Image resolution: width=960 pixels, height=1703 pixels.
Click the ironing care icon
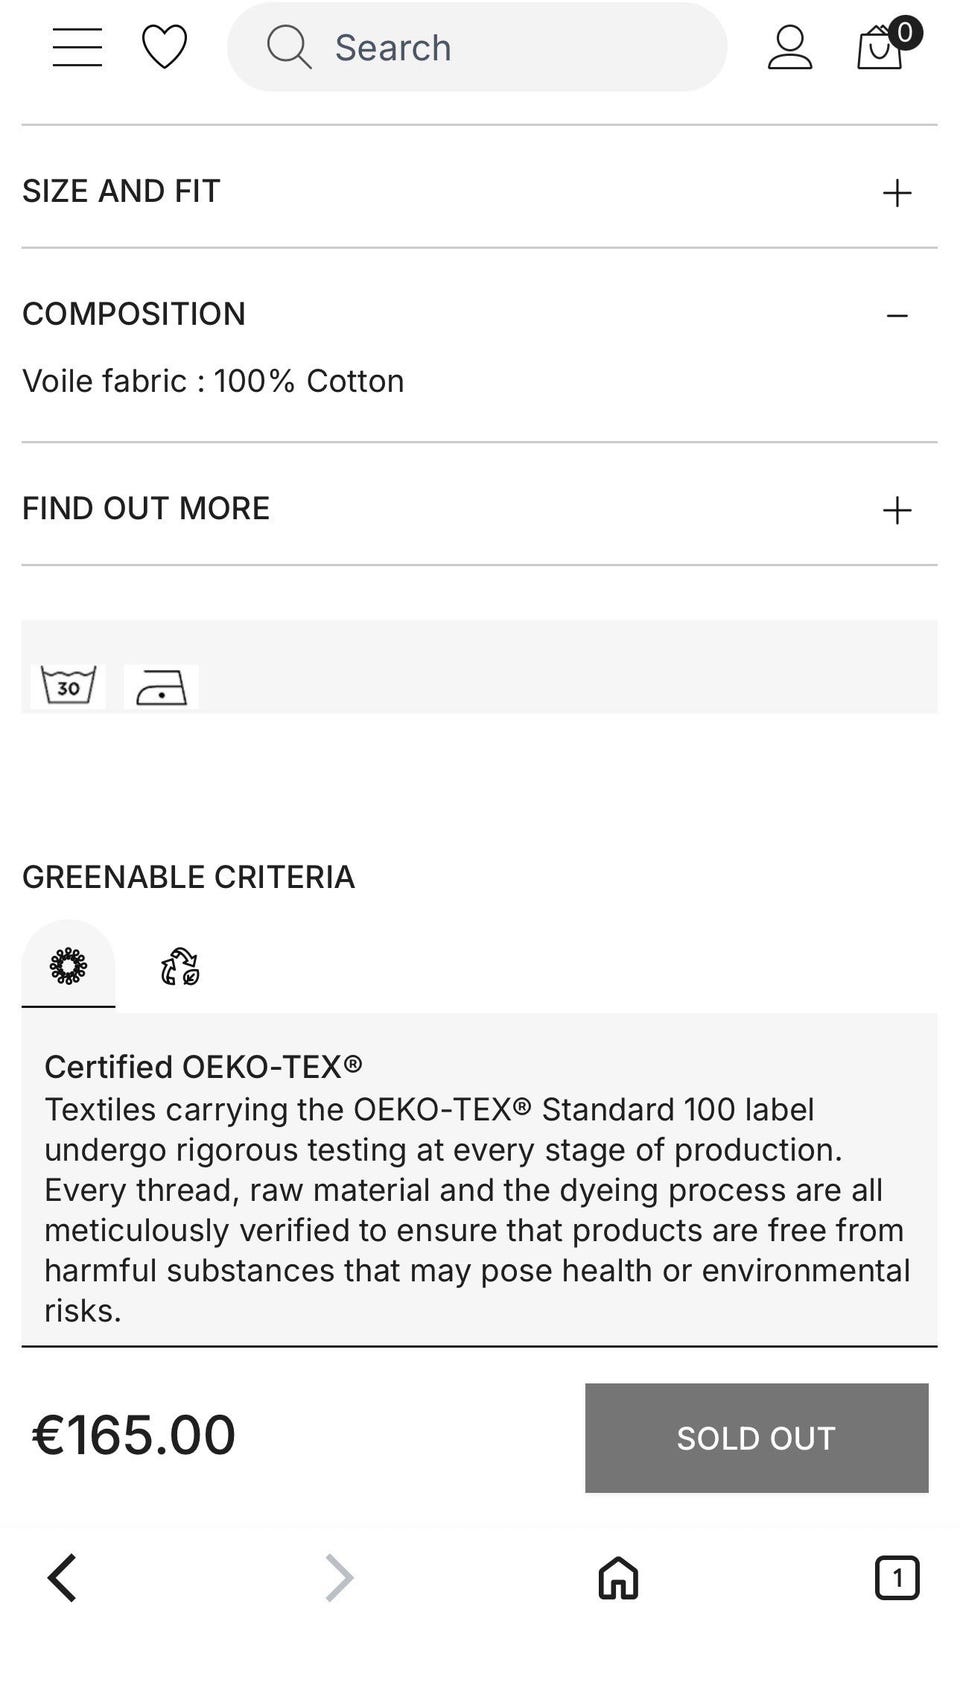pos(161,687)
